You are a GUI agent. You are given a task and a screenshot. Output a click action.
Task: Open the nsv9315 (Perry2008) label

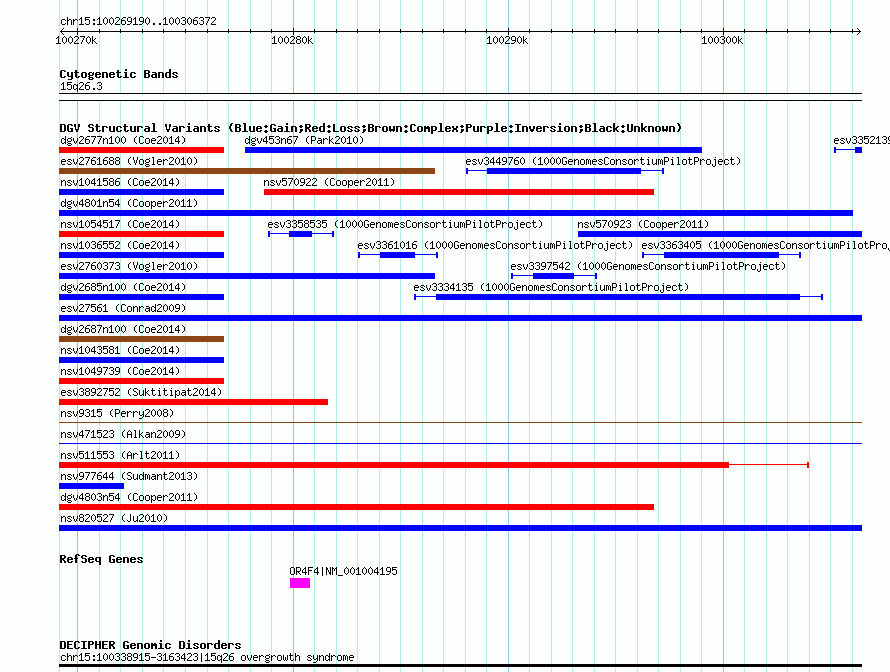click(x=117, y=413)
